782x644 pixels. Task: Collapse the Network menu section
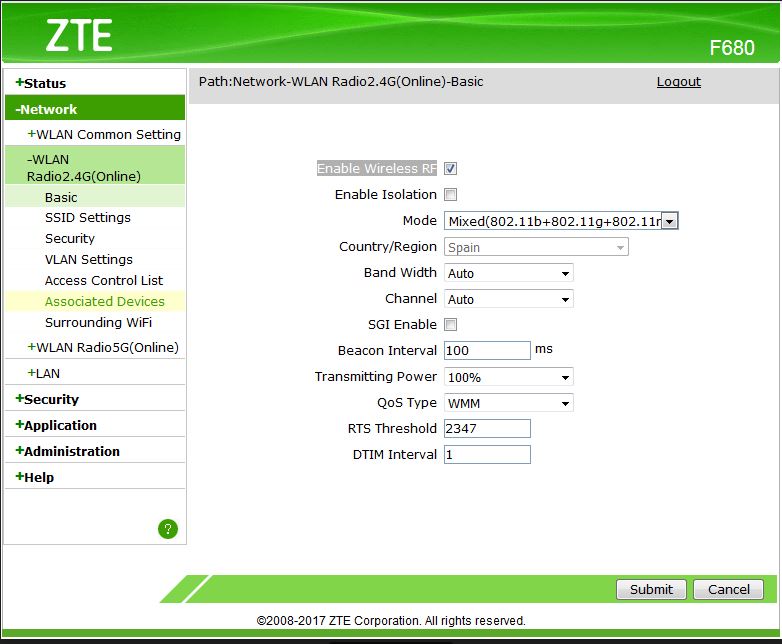pyautogui.click(x=95, y=109)
